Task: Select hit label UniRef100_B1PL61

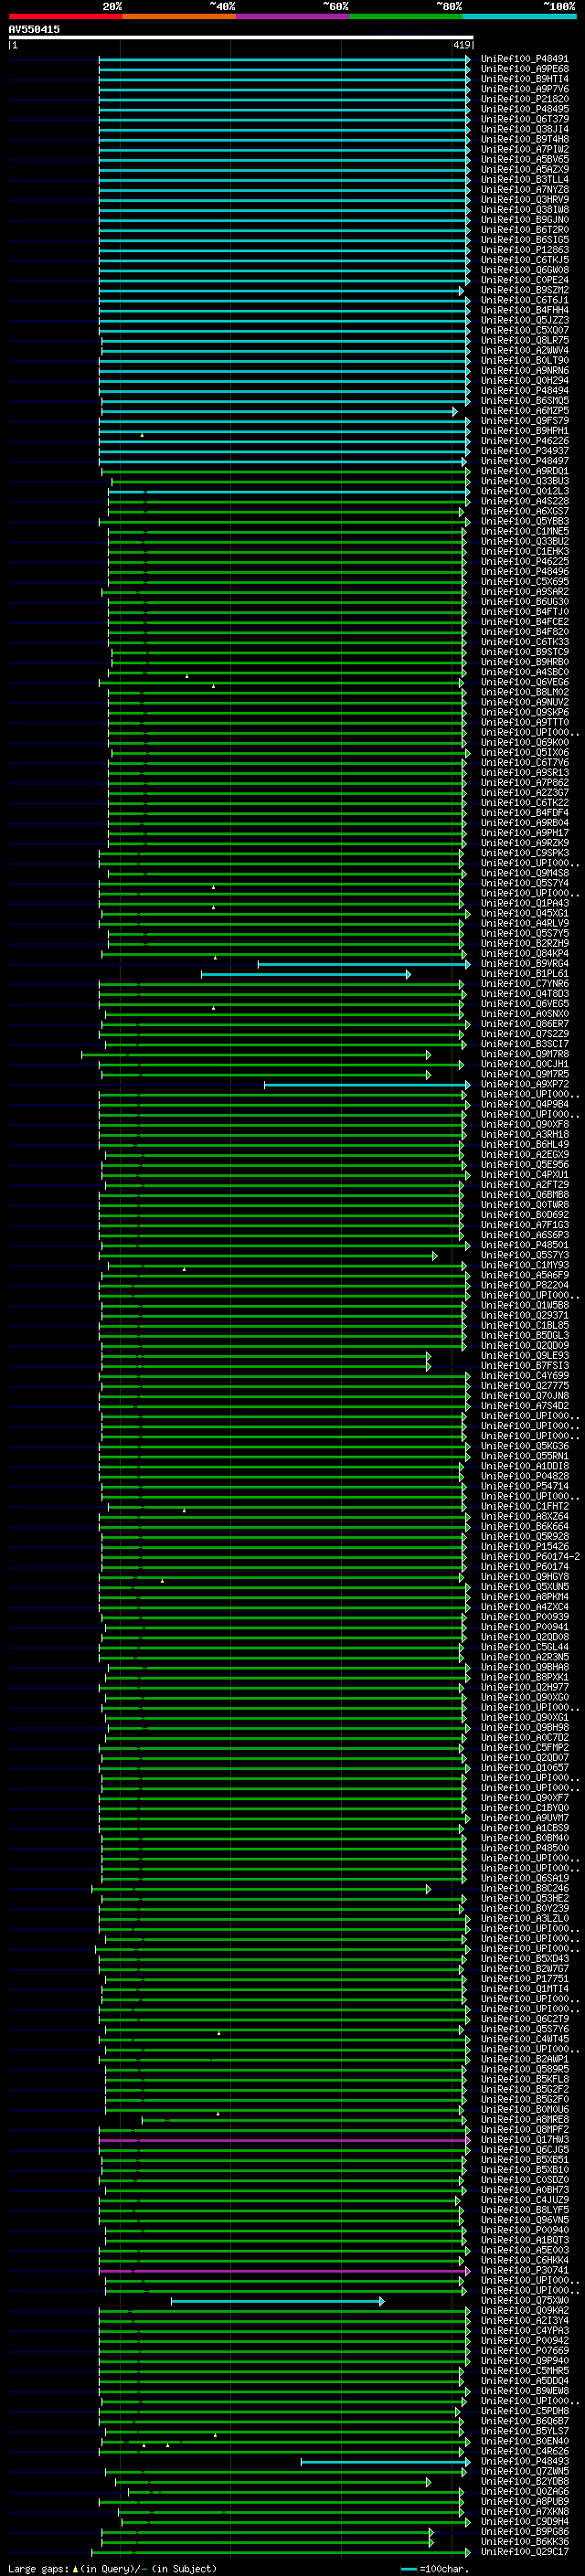Action: click(524, 974)
